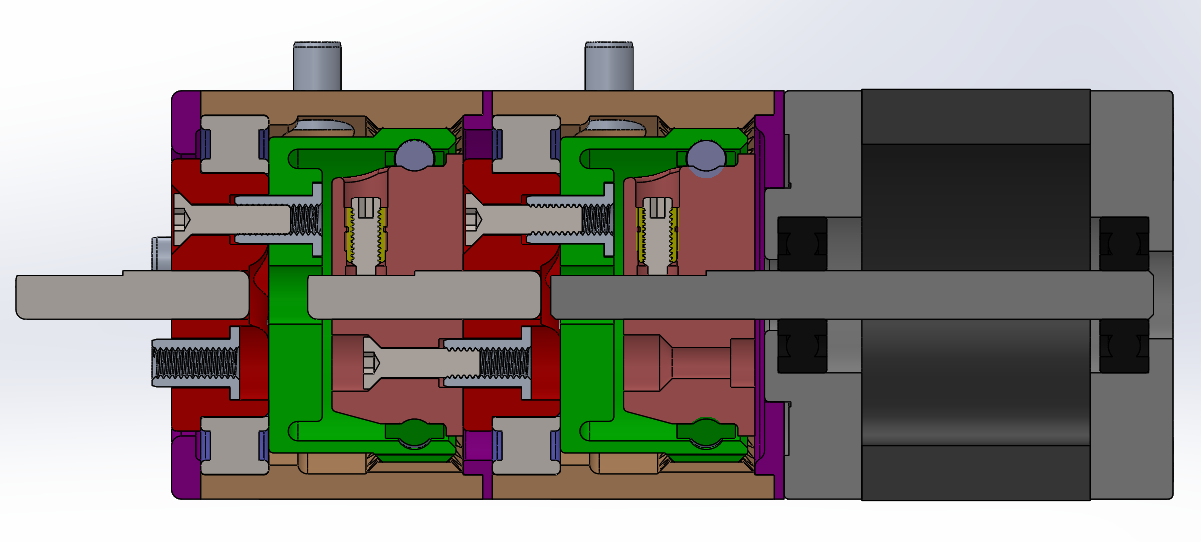The width and height of the screenshot is (1201, 542).
Task: Select the light gray output shaft protruding left
Action: point(132,296)
